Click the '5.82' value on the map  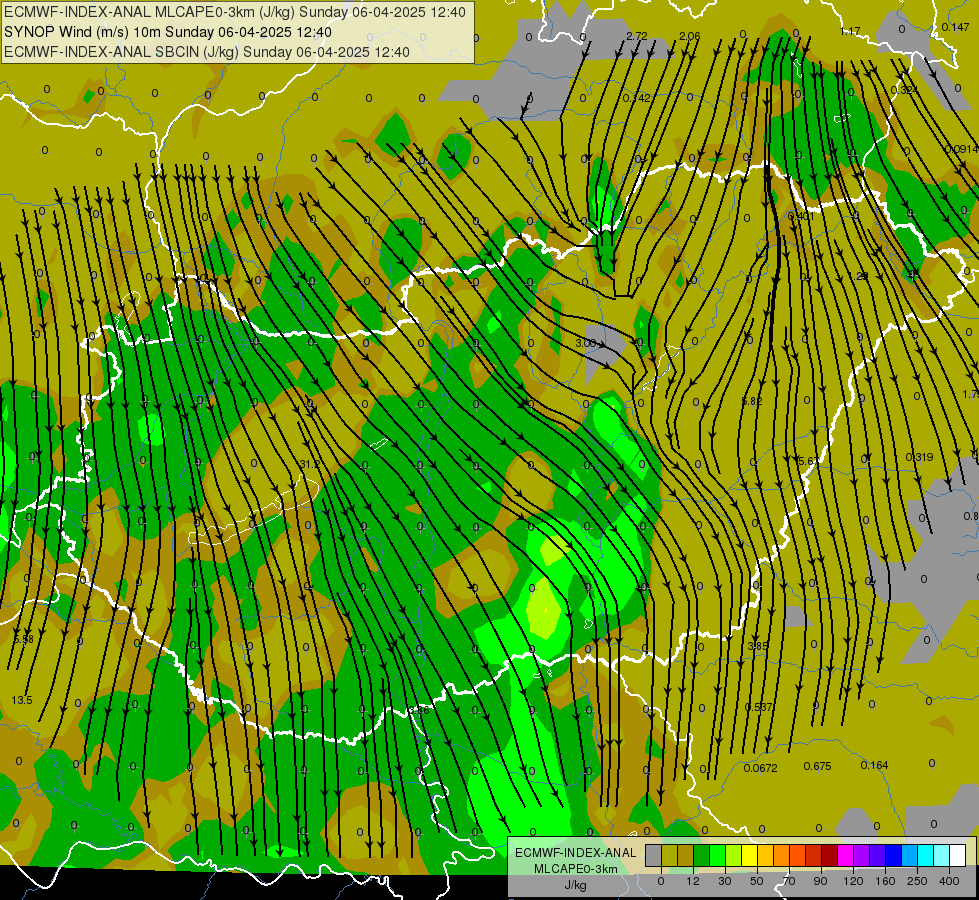coord(752,401)
